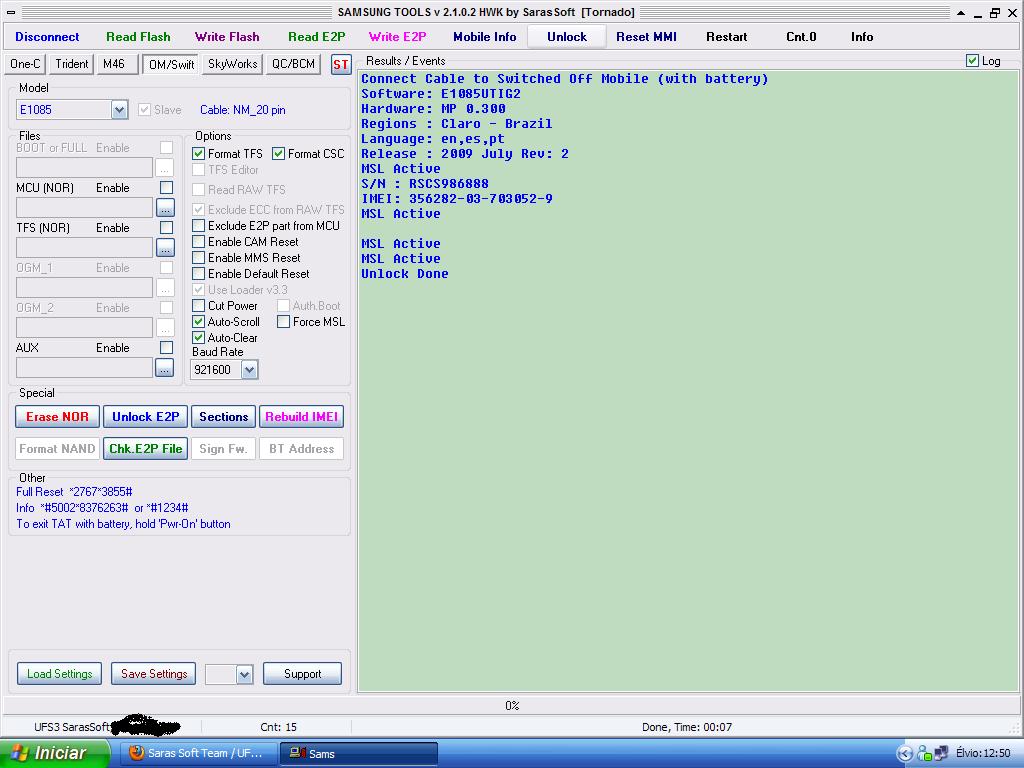Screen dimensions: 1024x768
Task: Click Chk.E2P File button
Action: 146,449
